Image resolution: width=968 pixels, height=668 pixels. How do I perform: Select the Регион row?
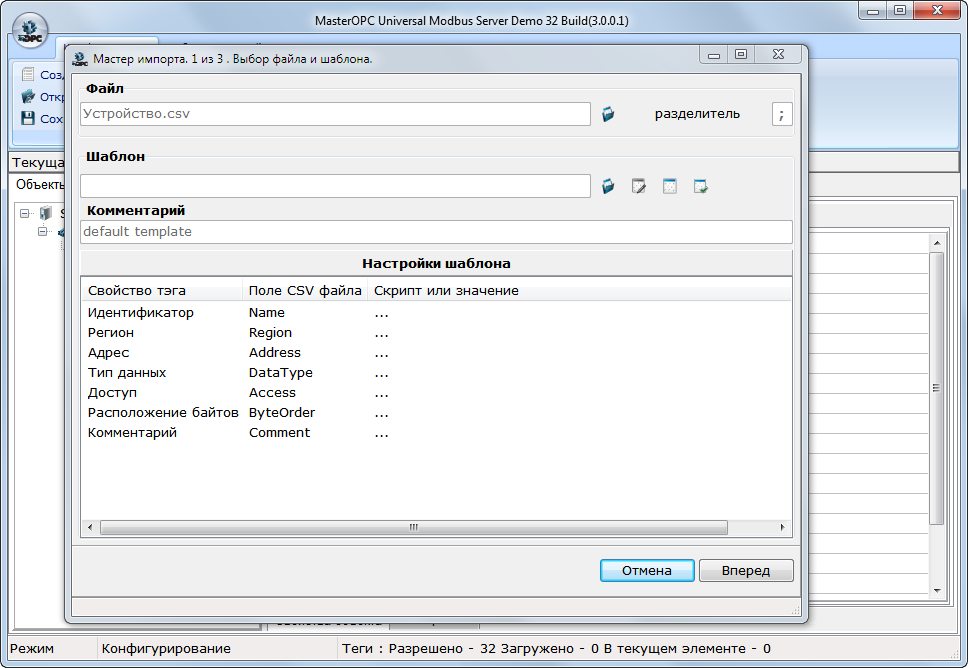[x=436, y=333]
